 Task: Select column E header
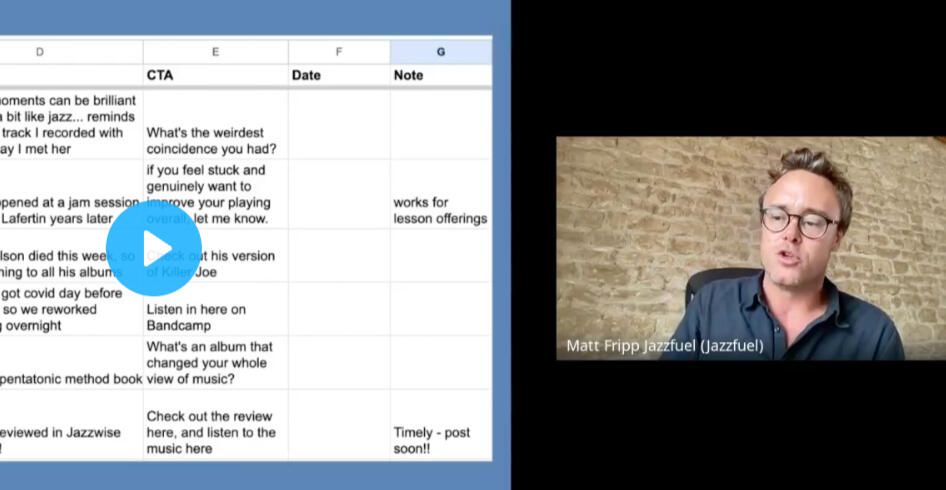pos(215,52)
